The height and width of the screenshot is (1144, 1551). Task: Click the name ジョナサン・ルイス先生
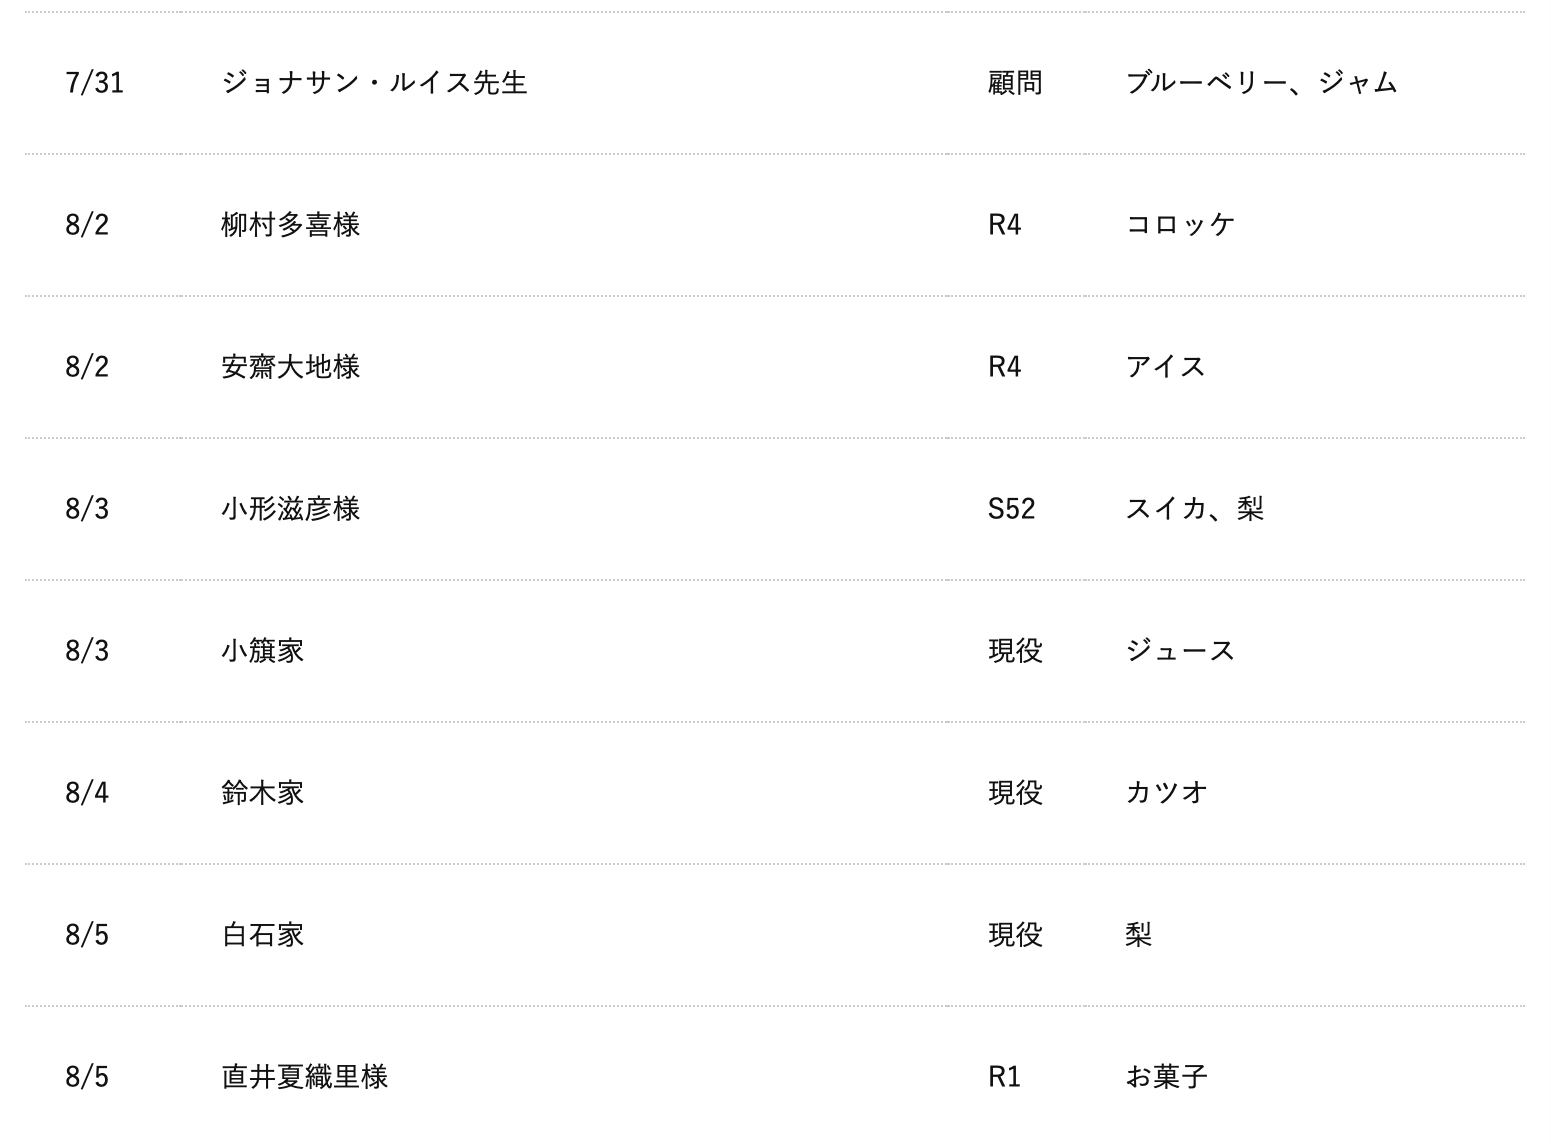coord(374,83)
